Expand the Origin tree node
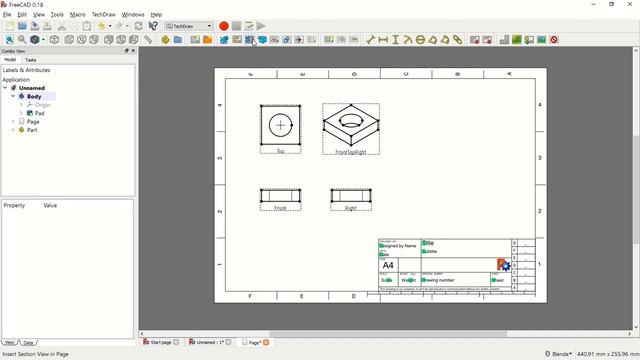 click(x=21, y=105)
